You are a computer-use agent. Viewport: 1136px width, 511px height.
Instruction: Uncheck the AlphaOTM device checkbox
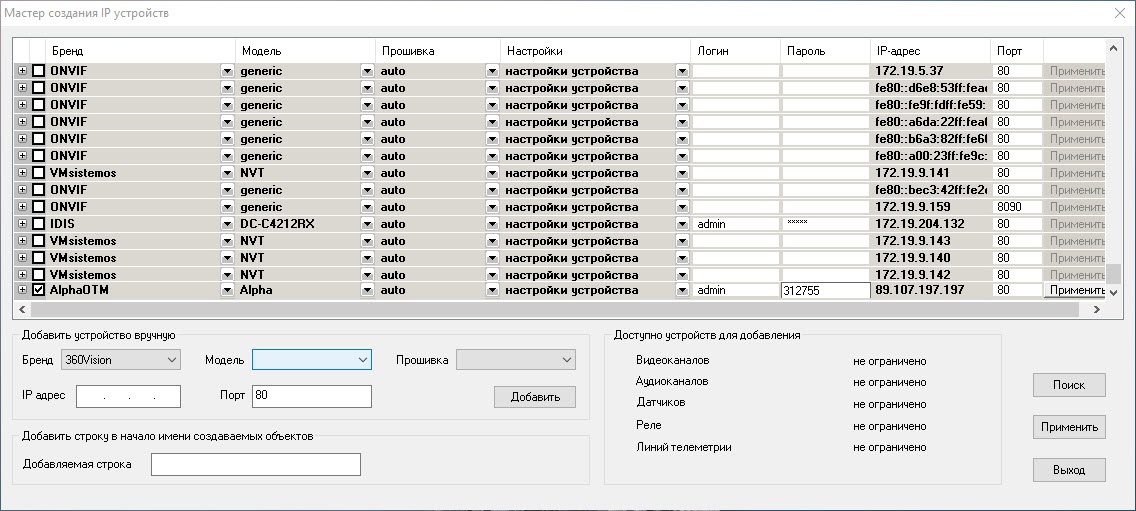pos(39,291)
